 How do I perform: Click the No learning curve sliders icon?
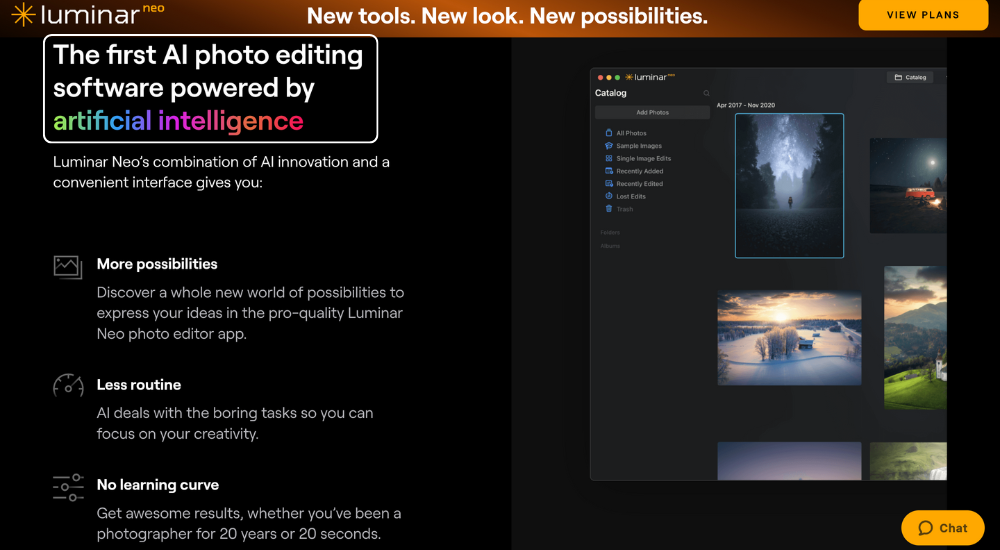tap(68, 487)
